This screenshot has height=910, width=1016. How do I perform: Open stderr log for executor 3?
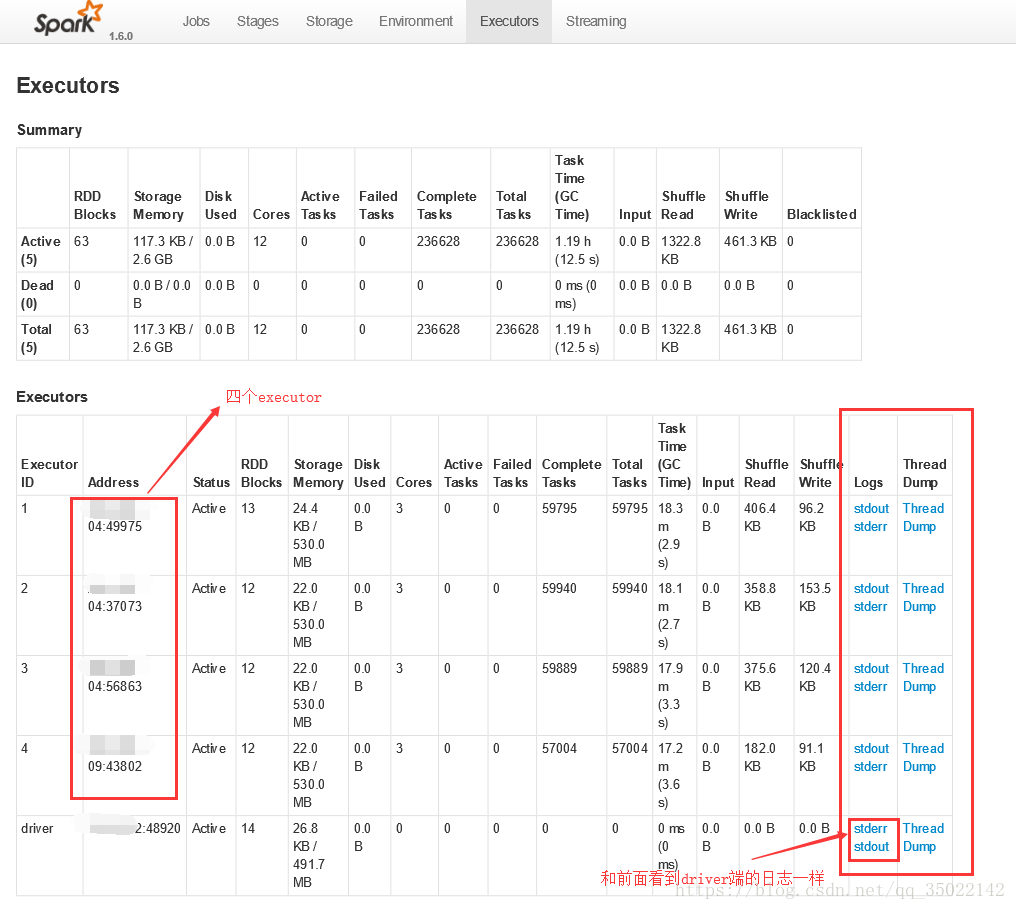pyautogui.click(x=870, y=686)
